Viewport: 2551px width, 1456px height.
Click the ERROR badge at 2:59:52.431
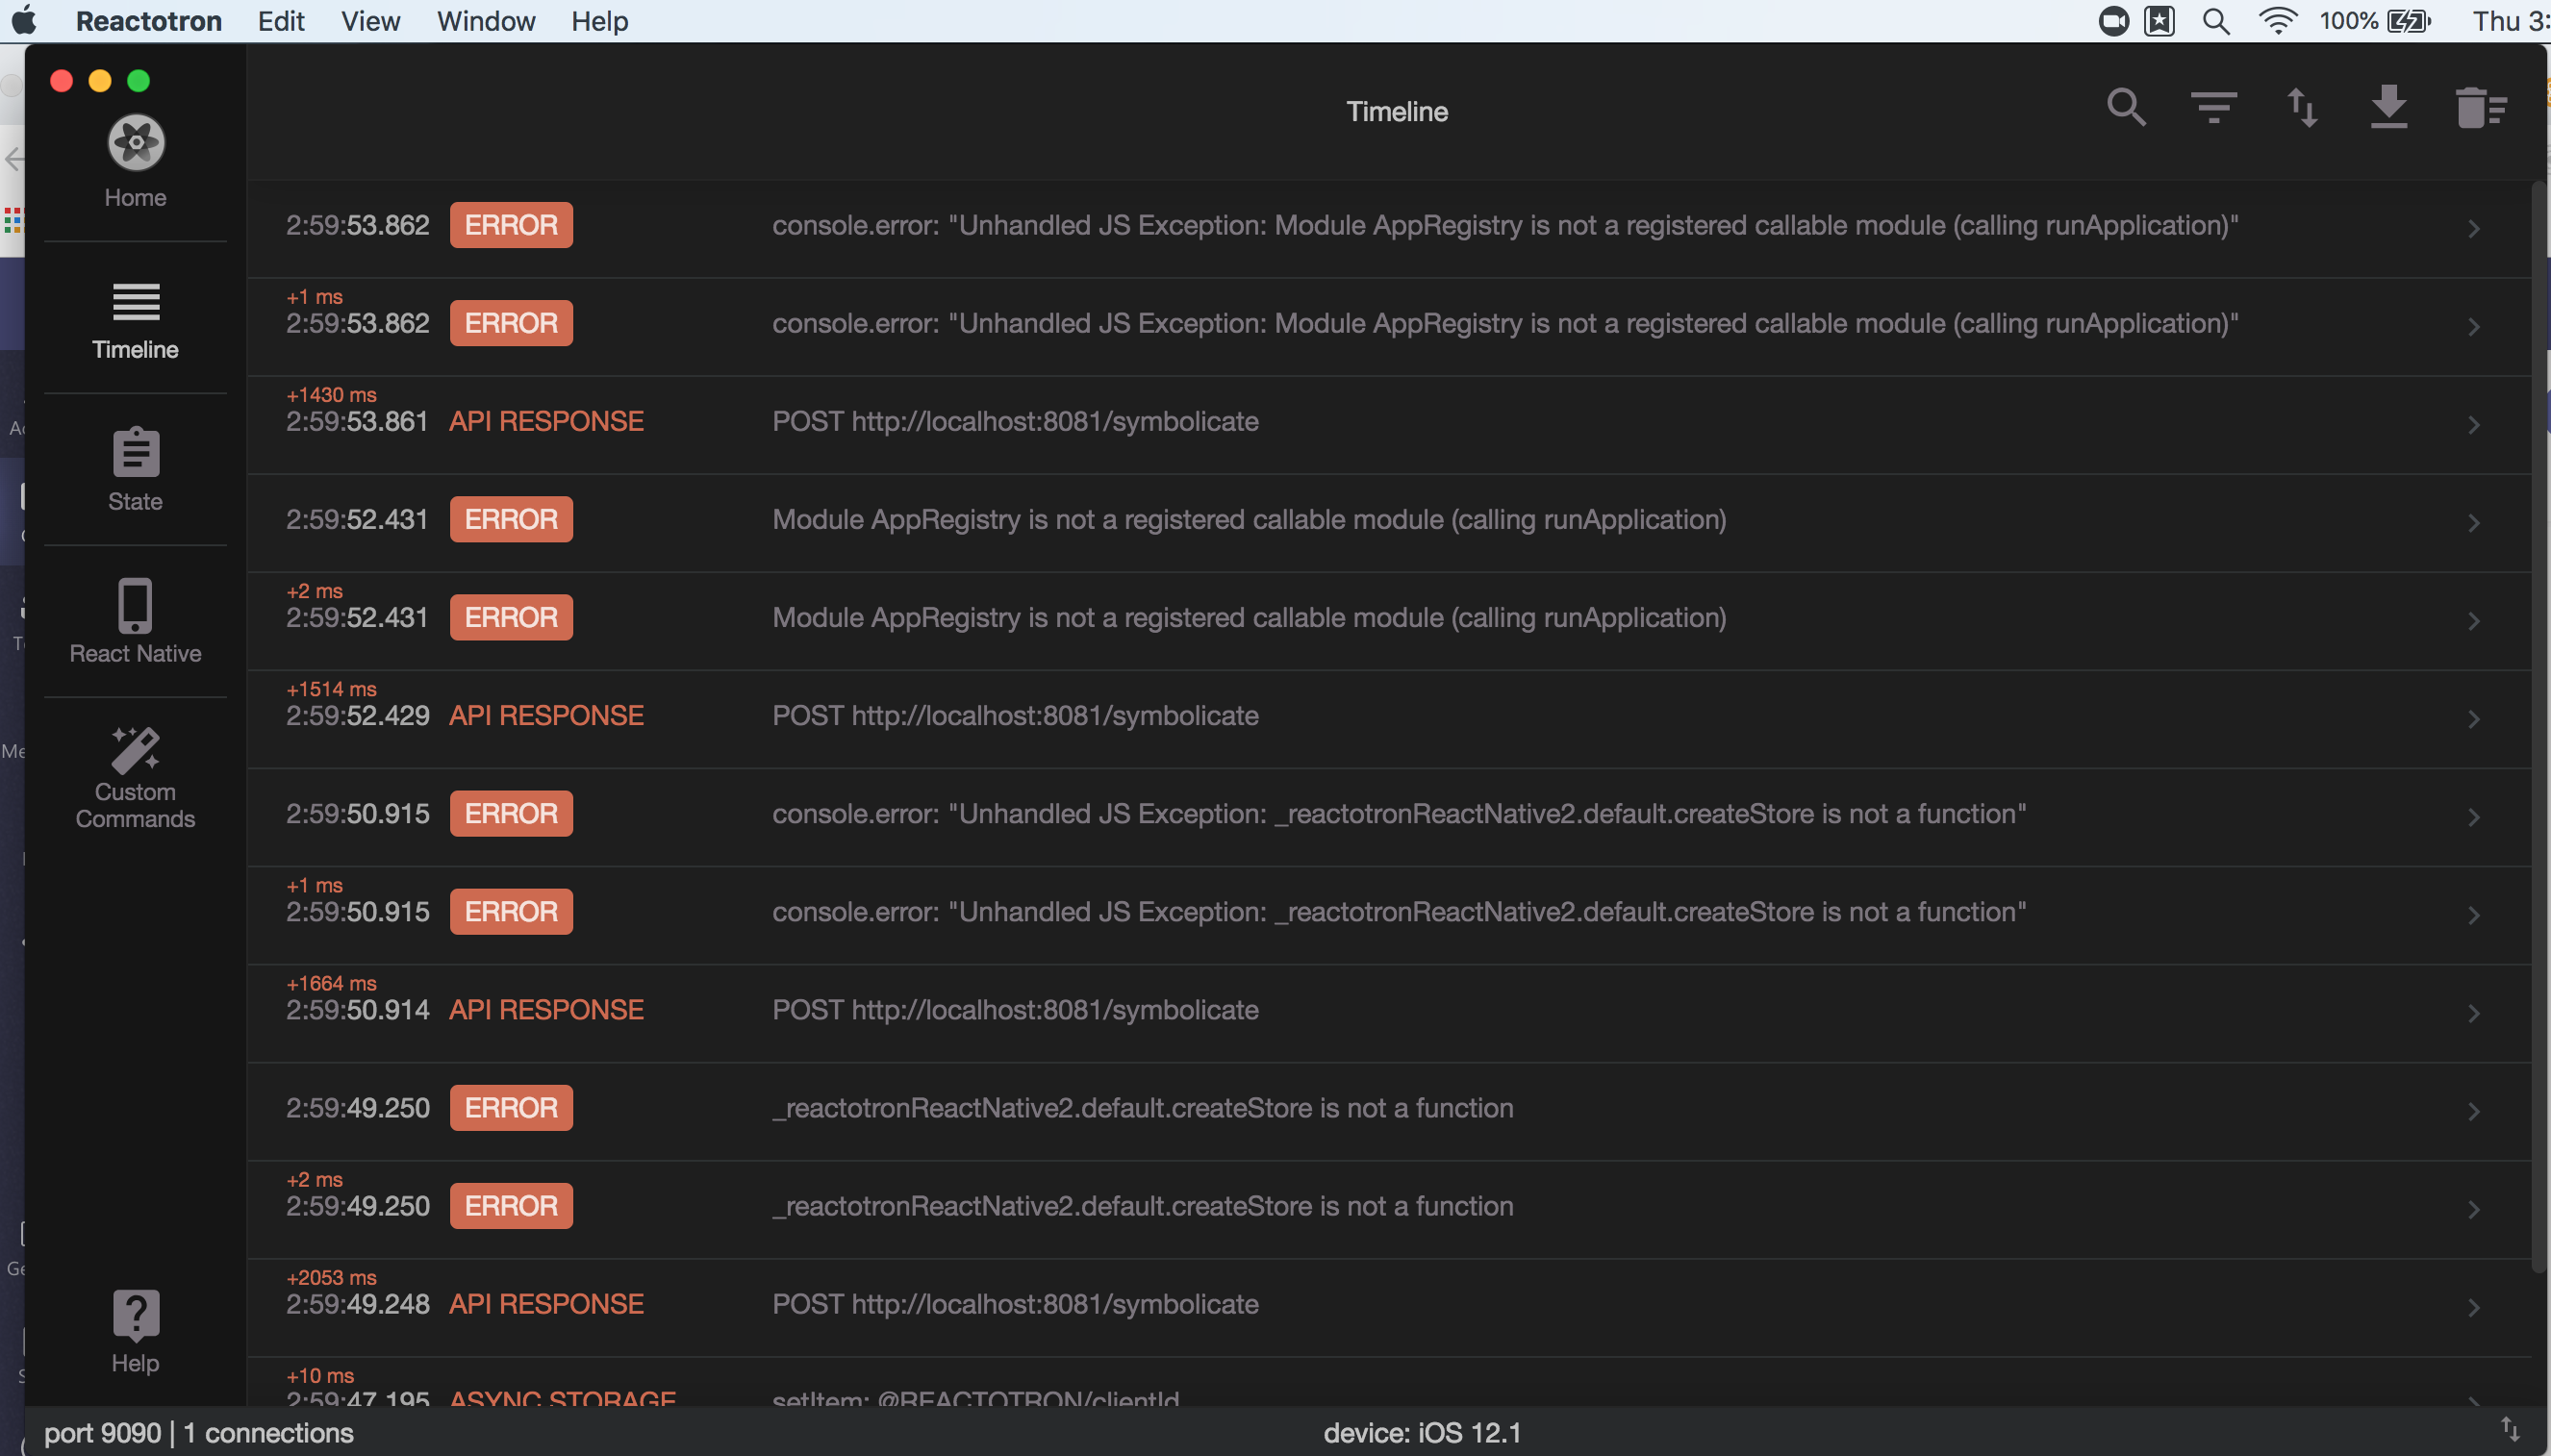(x=511, y=519)
